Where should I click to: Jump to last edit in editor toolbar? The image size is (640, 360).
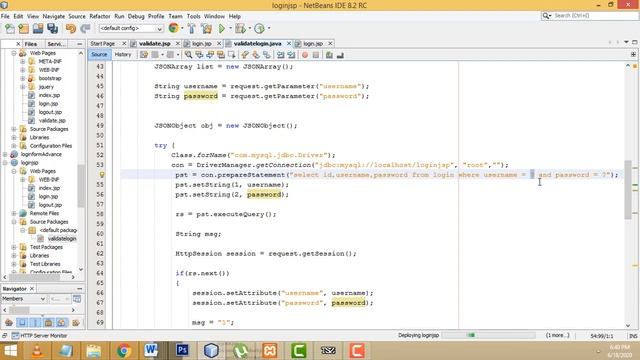144,55
